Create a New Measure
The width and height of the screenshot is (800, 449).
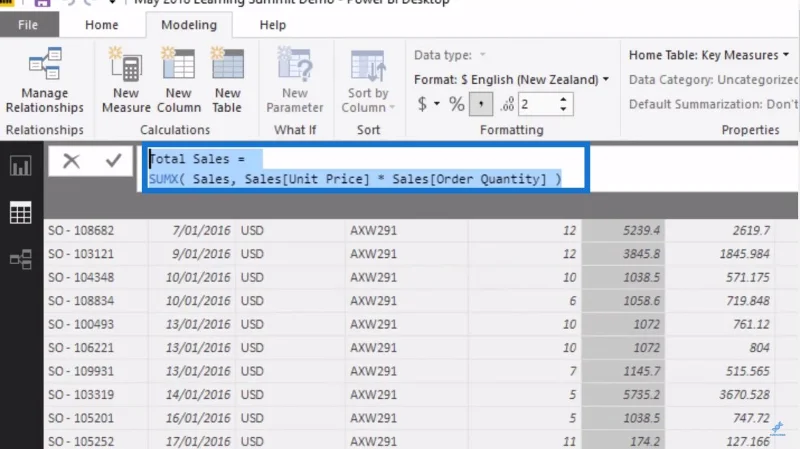(126, 80)
